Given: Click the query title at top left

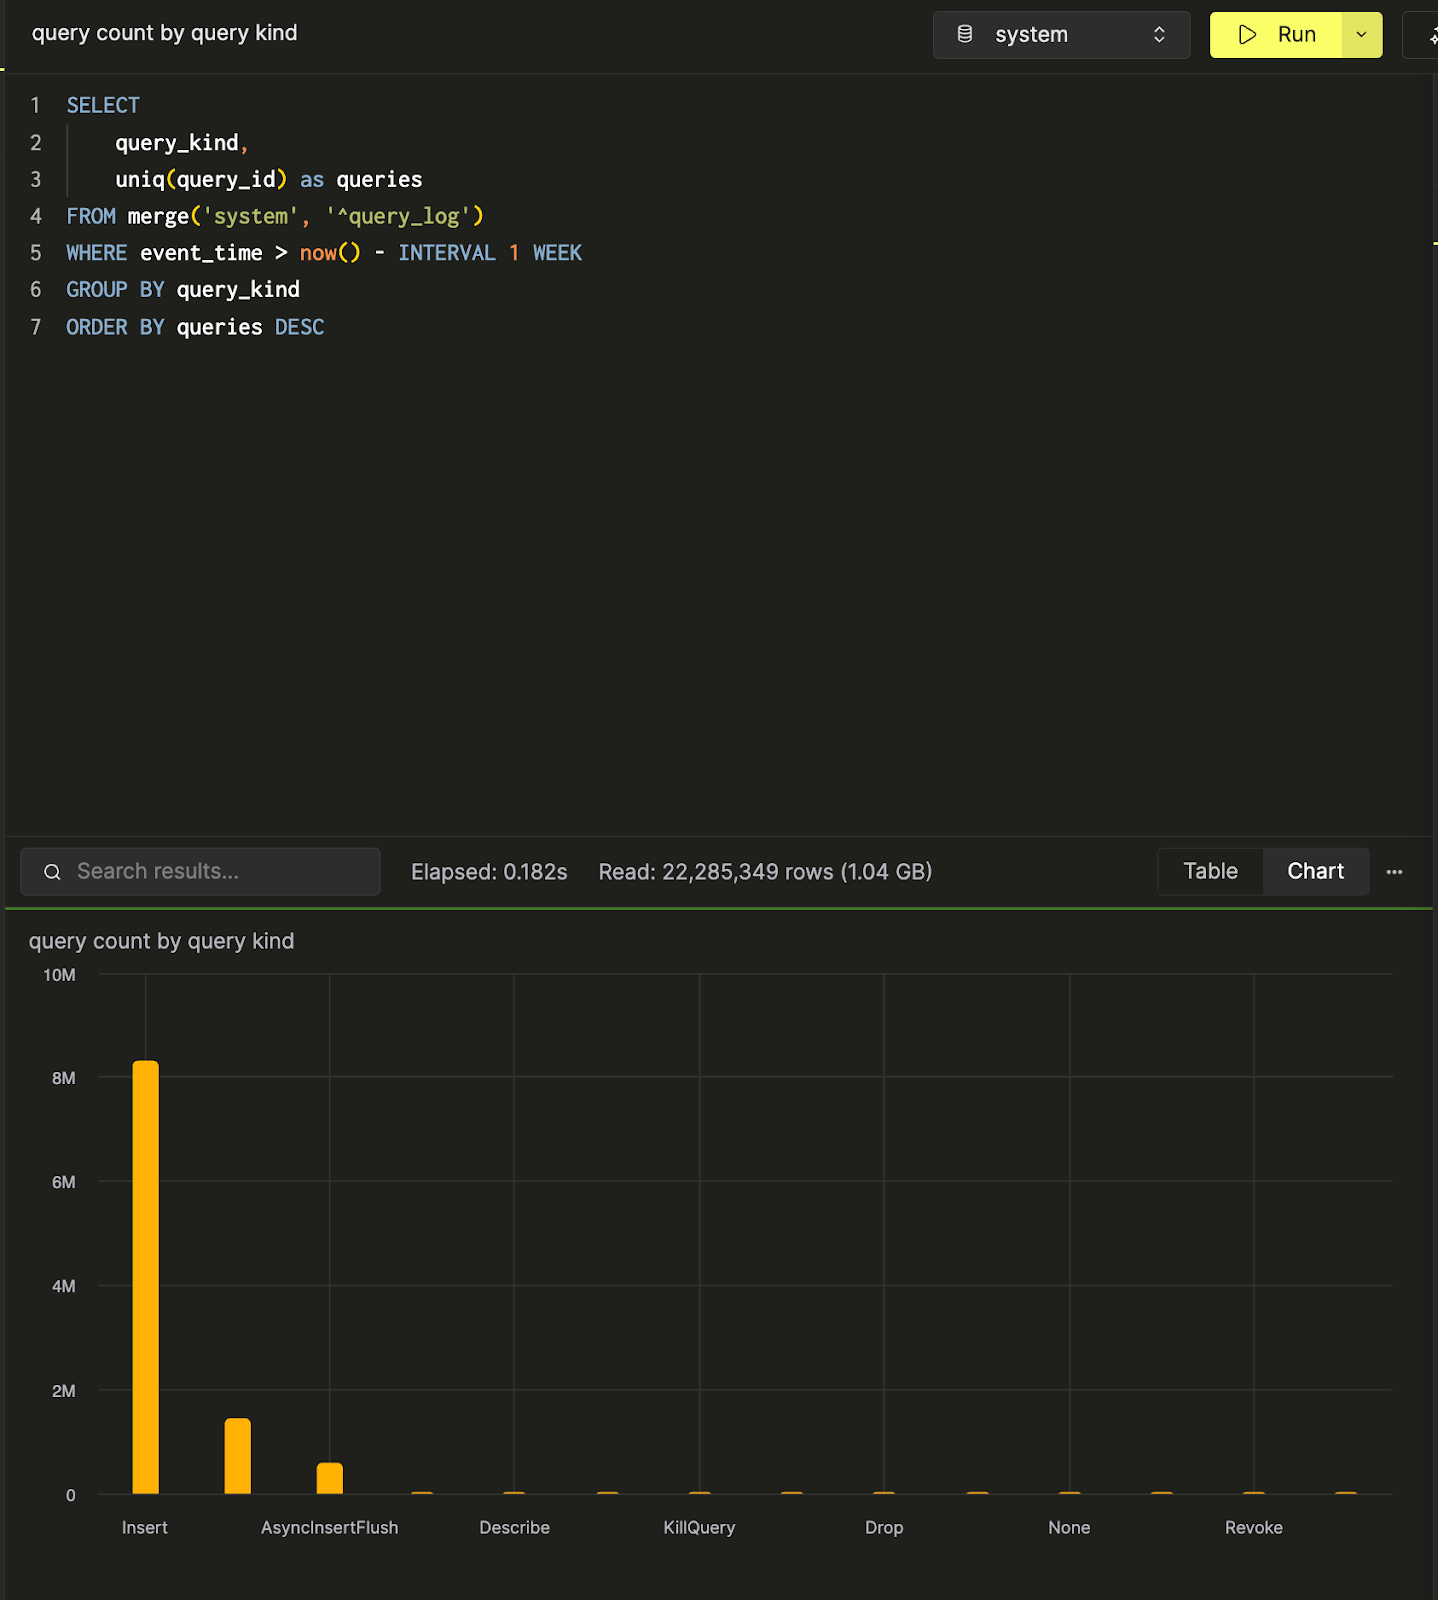Looking at the screenshot, I should point(165,33).
